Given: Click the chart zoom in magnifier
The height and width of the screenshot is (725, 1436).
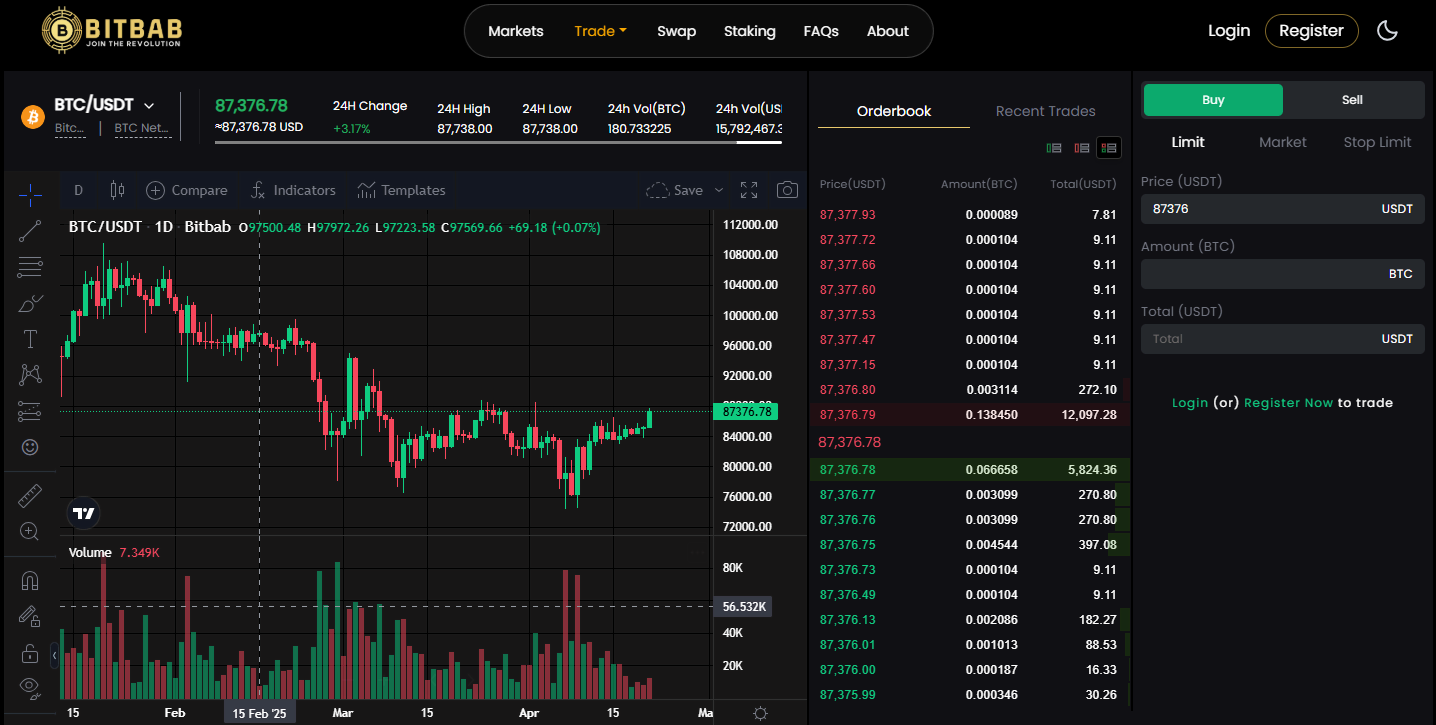Looking at the screenshot, I should [30, 531].
